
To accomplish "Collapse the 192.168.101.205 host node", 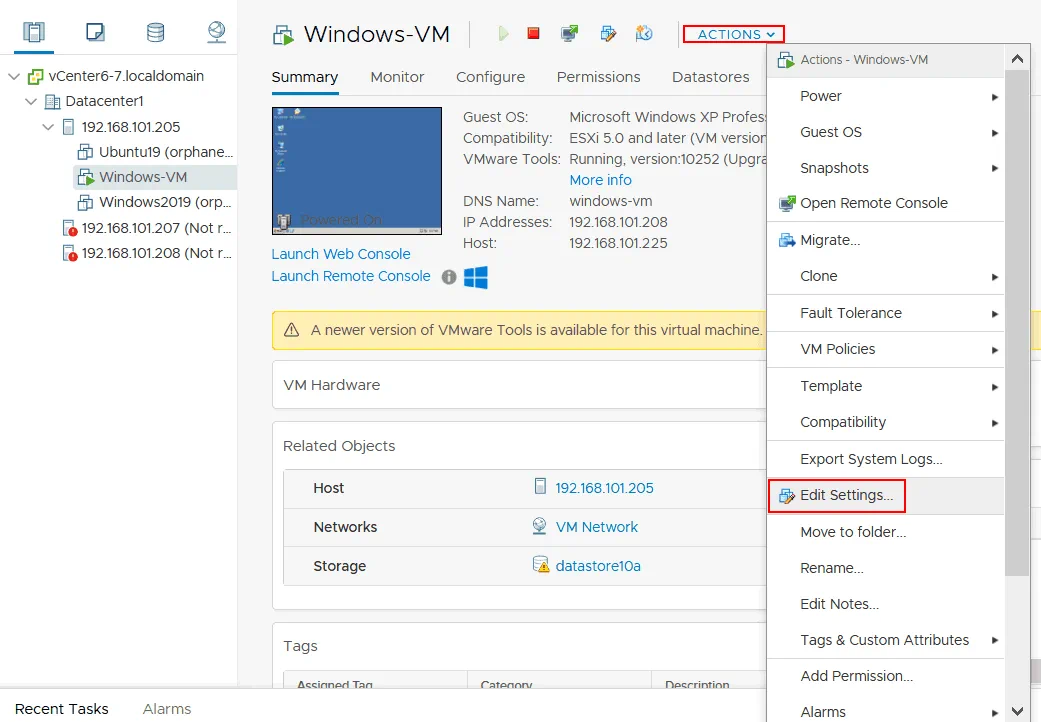I will (48, 127).
